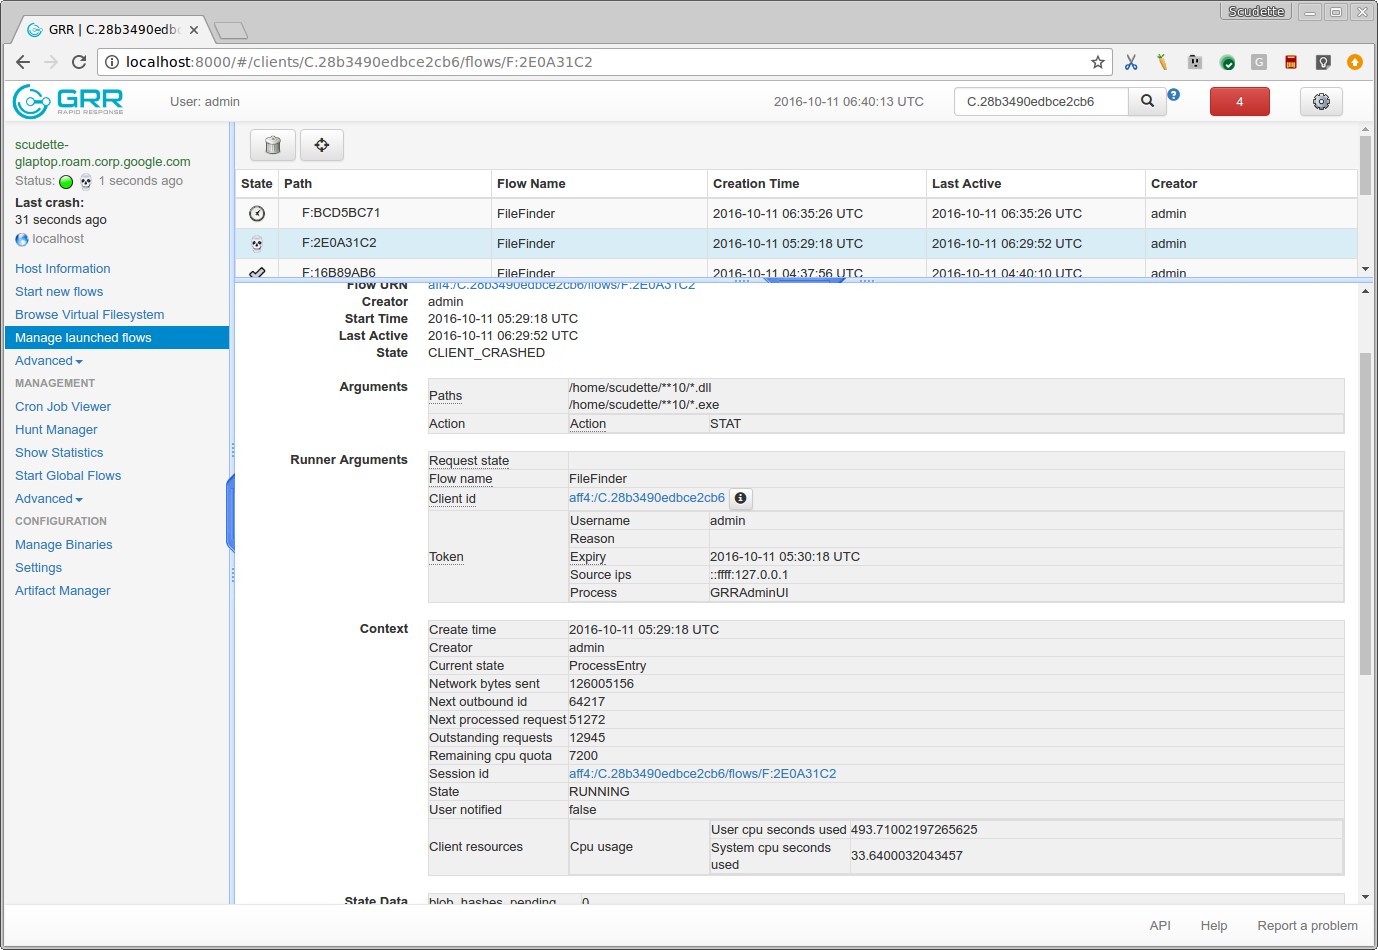
Task: Click the trash can flow toolbar icon
Action: pyautogui.click(x=272, y=145)
